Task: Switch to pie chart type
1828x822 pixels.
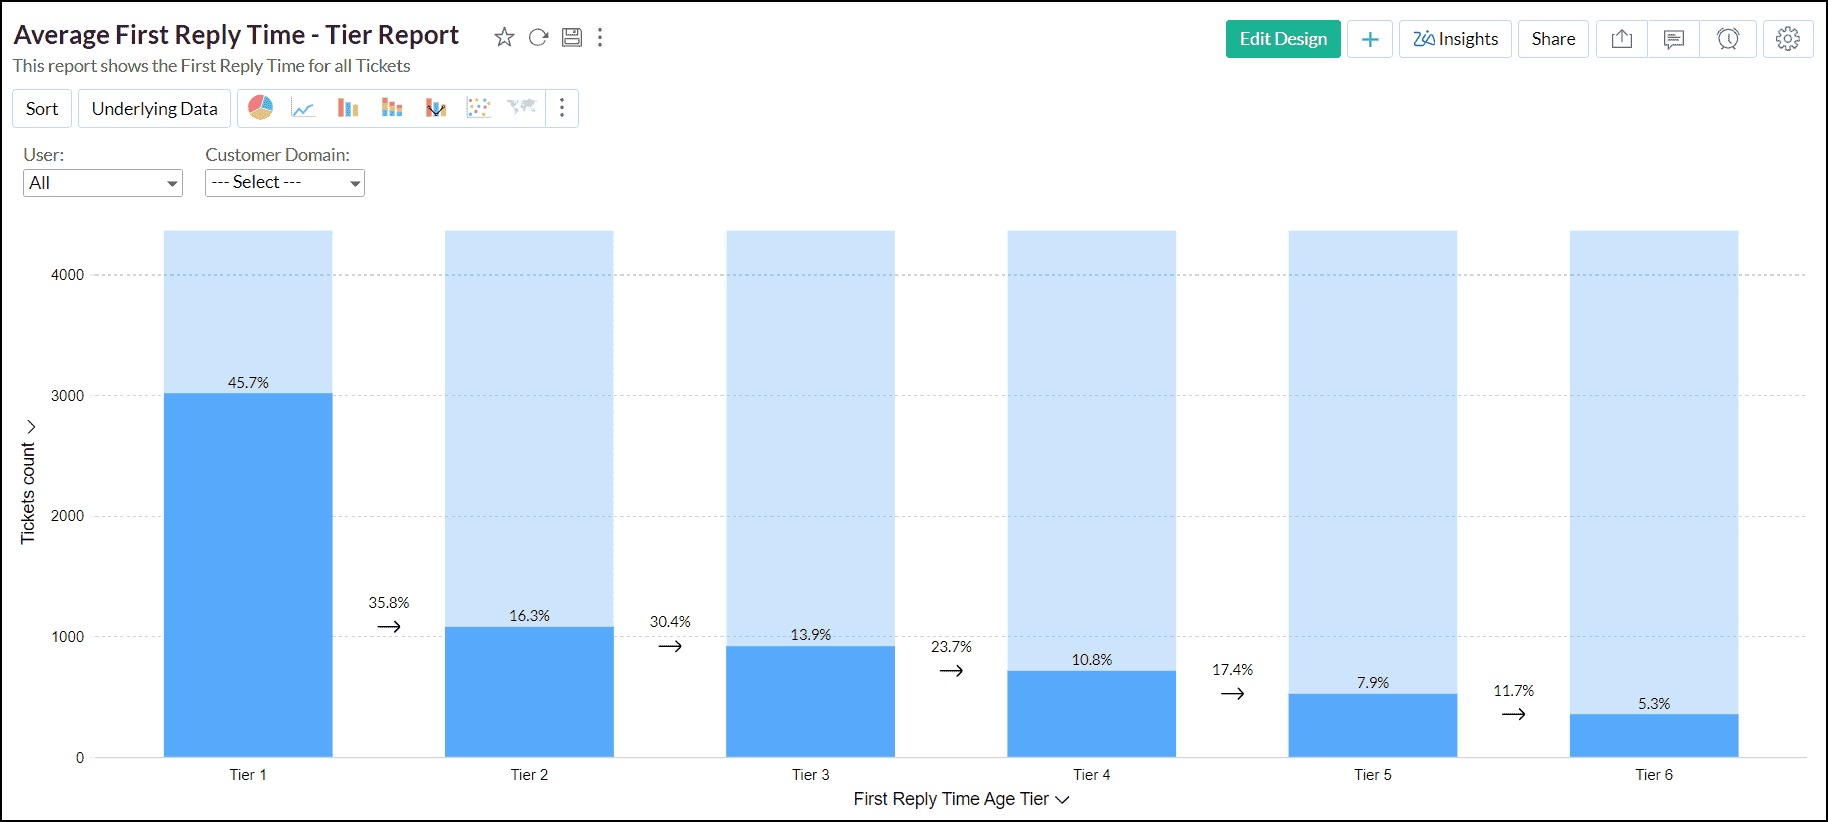Action: point(260,108)
